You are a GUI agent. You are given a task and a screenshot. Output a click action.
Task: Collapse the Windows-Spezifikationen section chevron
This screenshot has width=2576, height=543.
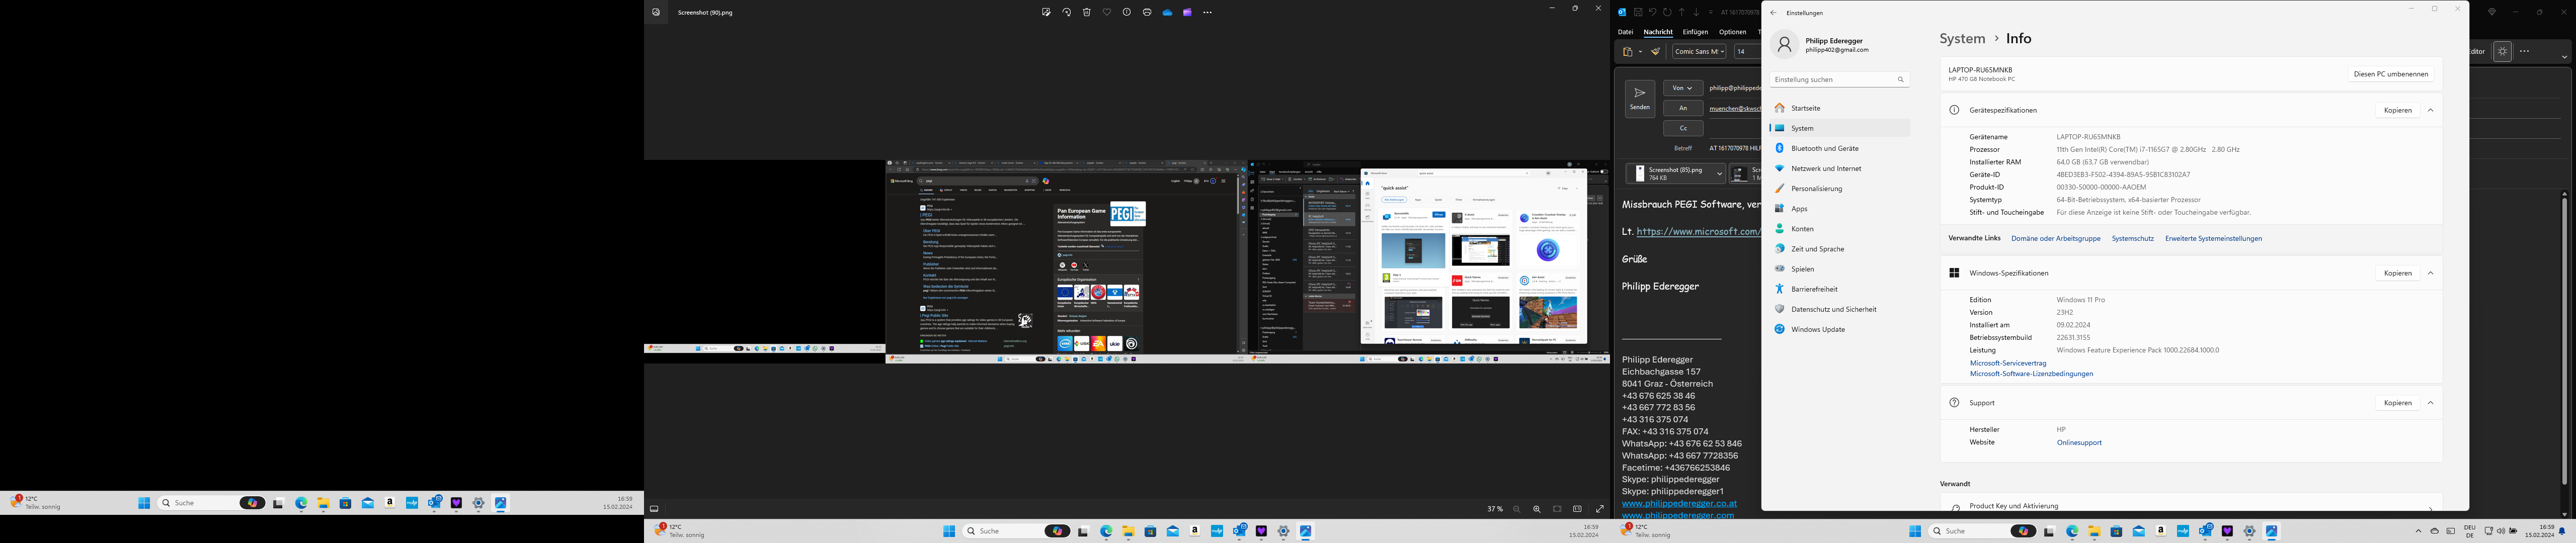pos(2430,273)
